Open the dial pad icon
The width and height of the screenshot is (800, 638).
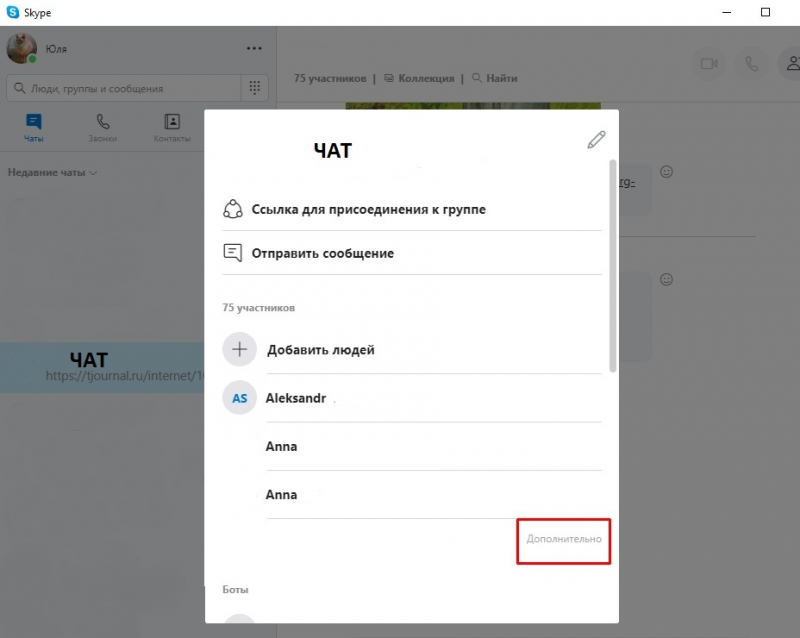(255, 88)
